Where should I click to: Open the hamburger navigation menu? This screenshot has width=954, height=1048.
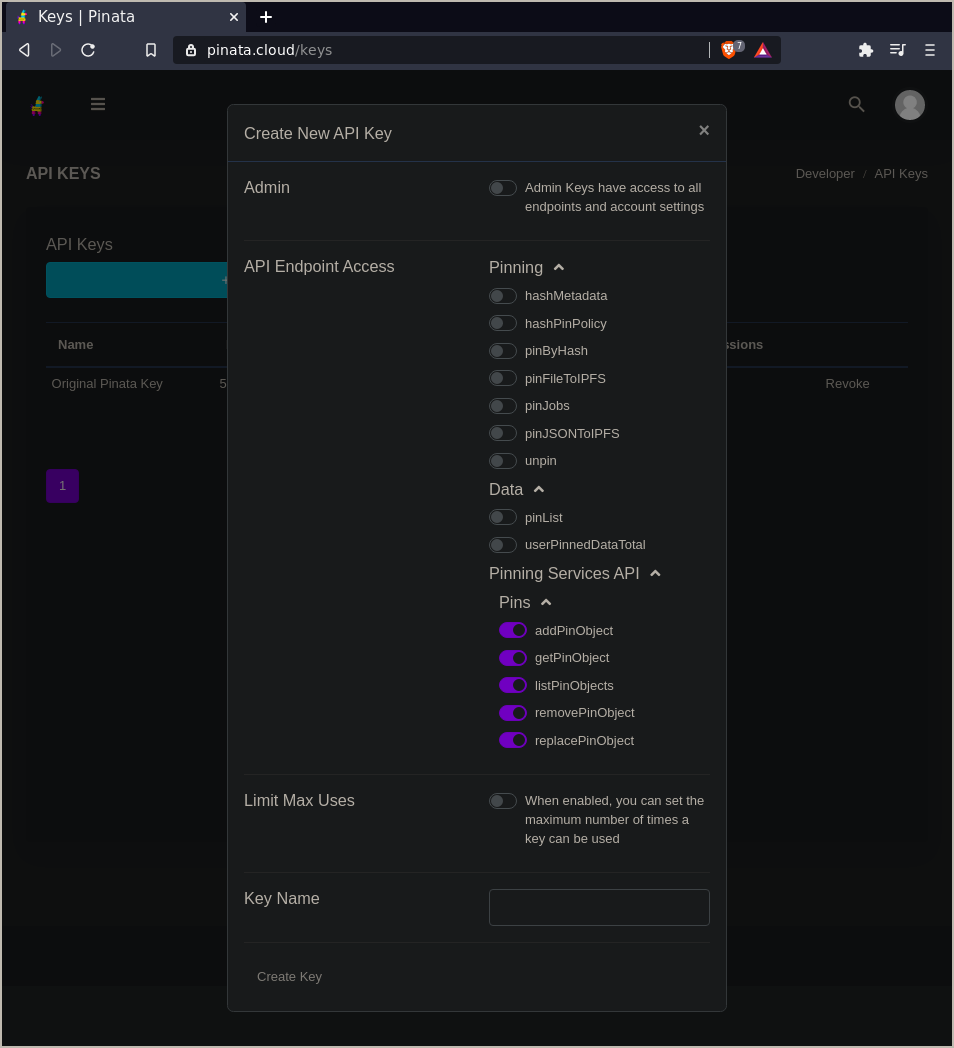coord(97,104)
